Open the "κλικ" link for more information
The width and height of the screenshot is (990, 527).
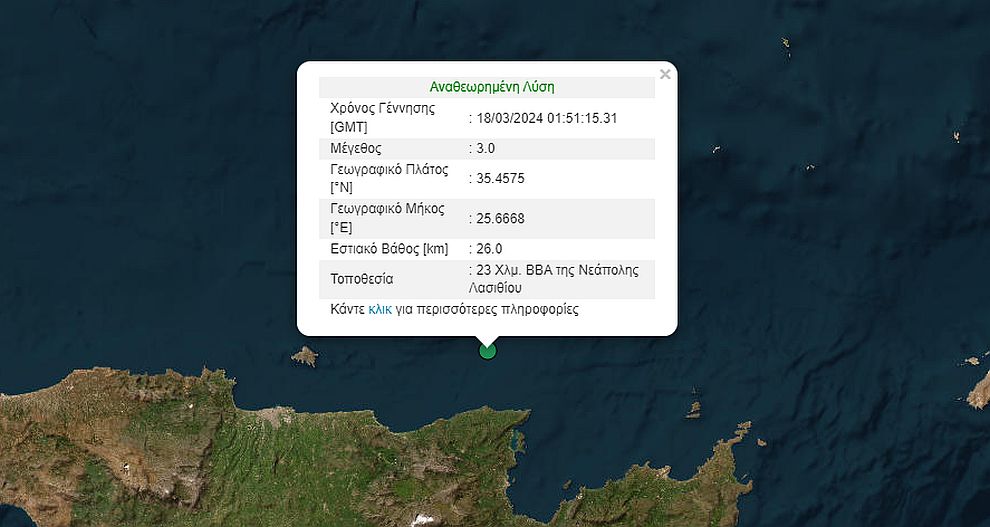(x=380, y=310)
